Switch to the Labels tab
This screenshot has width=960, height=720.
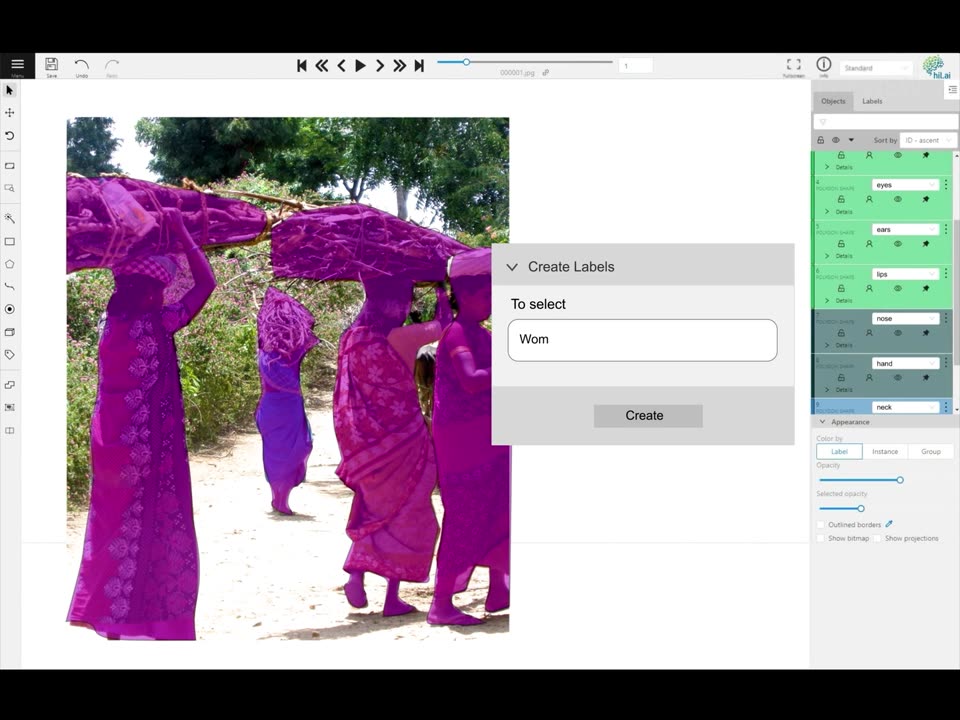tap(872, 101)
